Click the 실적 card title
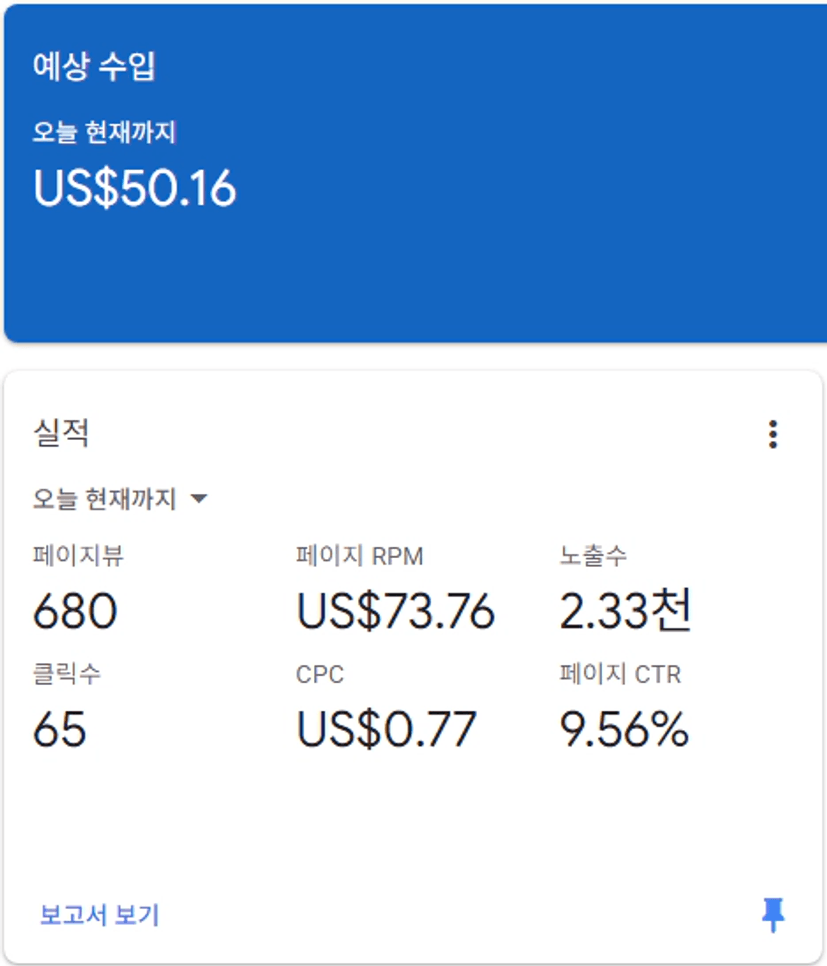The height and width of the screenshot is (966, 827). coord(61,433)
